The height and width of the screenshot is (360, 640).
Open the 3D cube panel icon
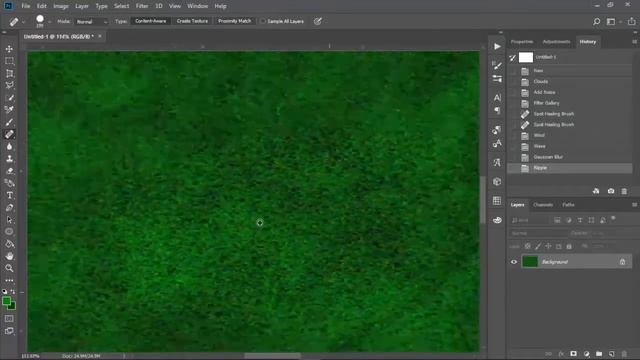(x=497, y=182)
